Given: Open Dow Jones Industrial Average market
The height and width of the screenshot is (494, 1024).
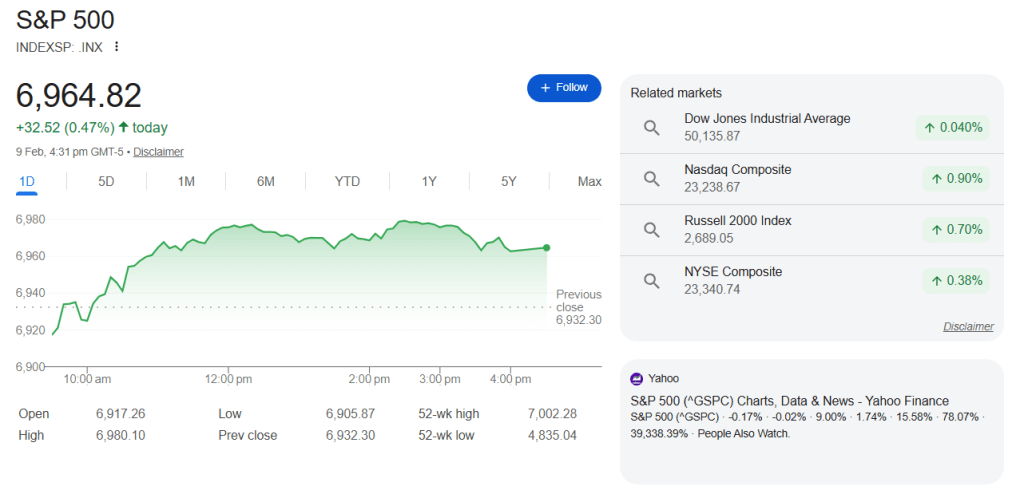Looking at the screenshot, I should point(812,127).
